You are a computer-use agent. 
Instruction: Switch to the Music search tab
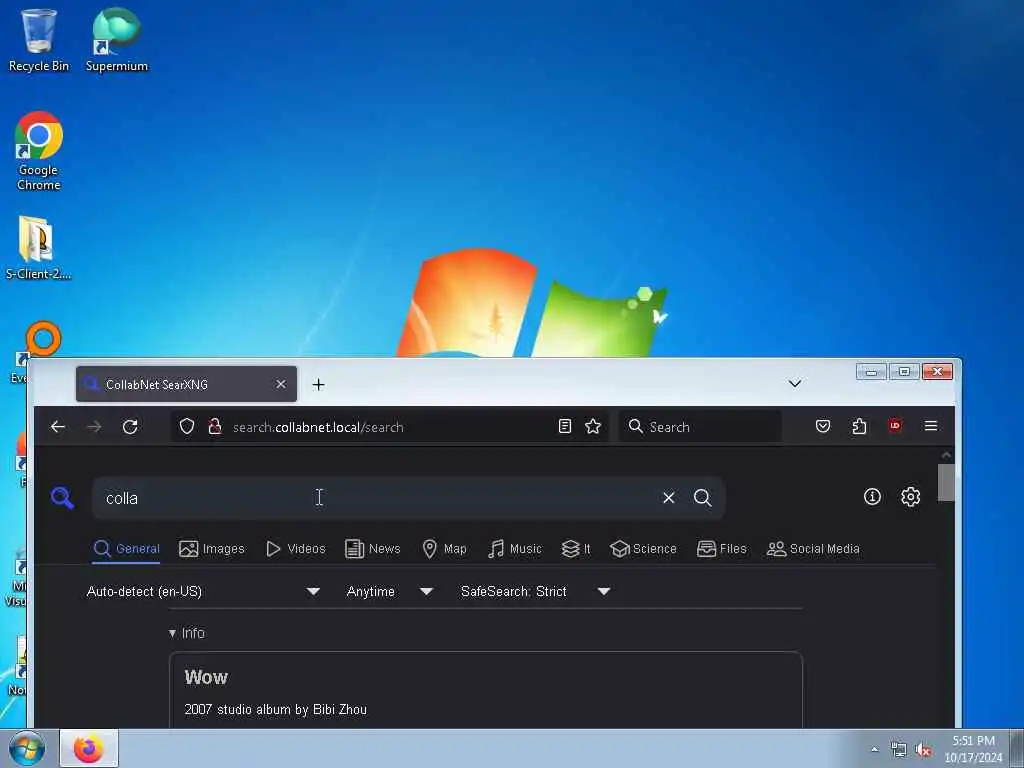pyautogui.click(x=515, y=549)
